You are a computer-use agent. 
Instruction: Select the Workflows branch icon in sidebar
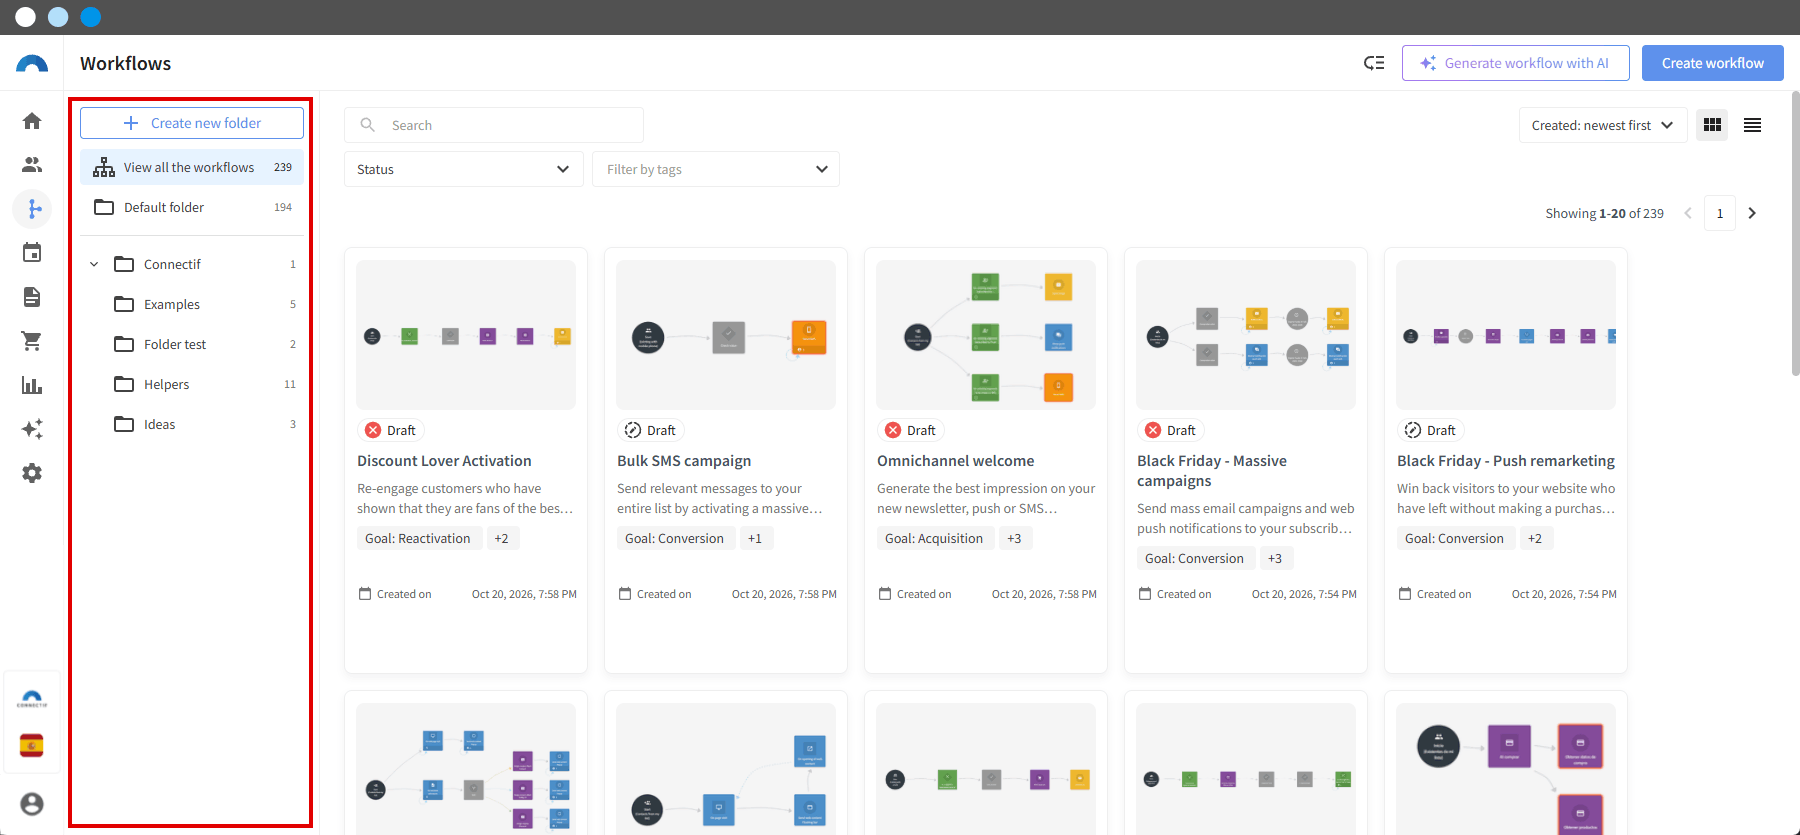pos(32,209)
